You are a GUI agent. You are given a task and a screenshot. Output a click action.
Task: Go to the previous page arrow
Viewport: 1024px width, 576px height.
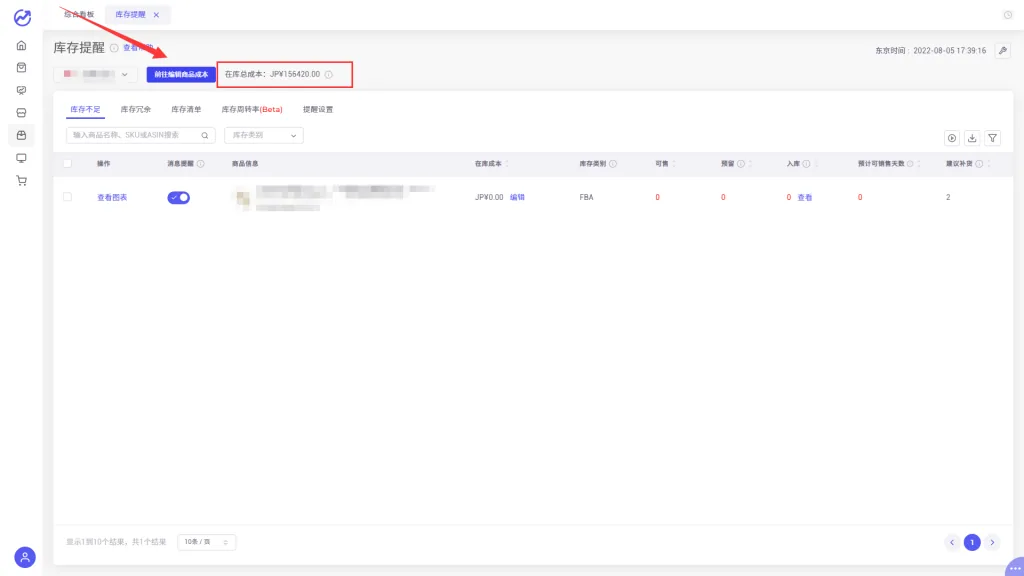[952, 542]
